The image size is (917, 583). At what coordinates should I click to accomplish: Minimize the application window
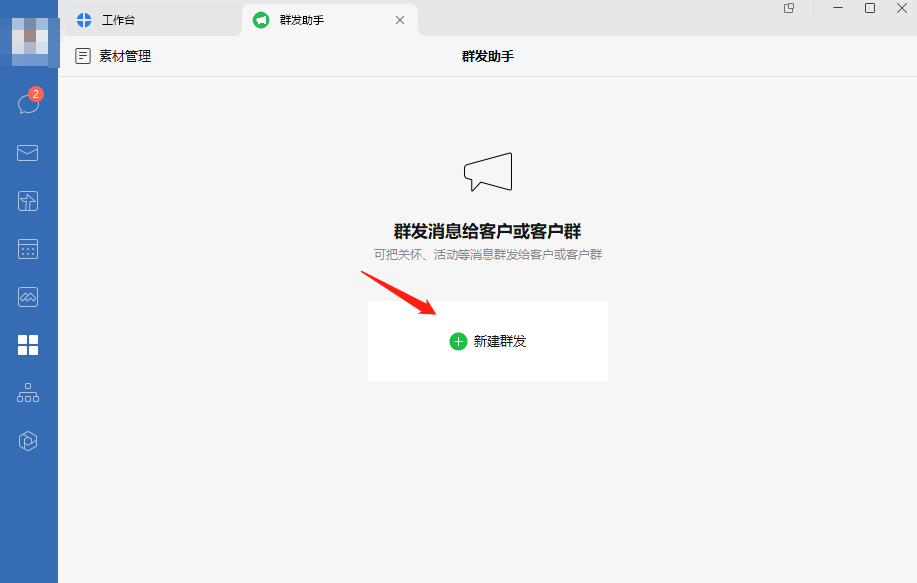click(x=837, y=9)
